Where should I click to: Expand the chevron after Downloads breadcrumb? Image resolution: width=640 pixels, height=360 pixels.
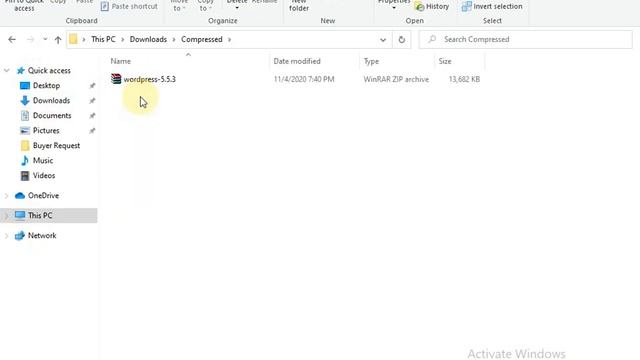pyautogui.click(x=174, y=40)
